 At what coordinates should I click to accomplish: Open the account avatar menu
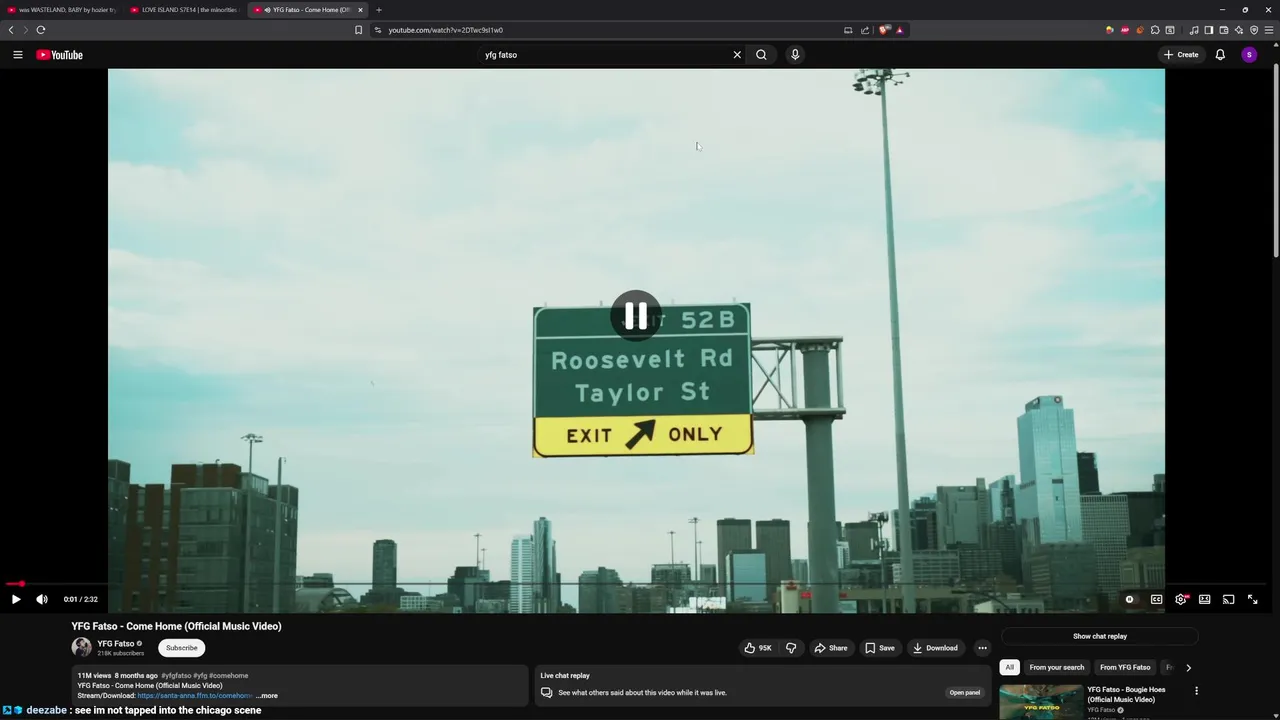coord(1249,55)
